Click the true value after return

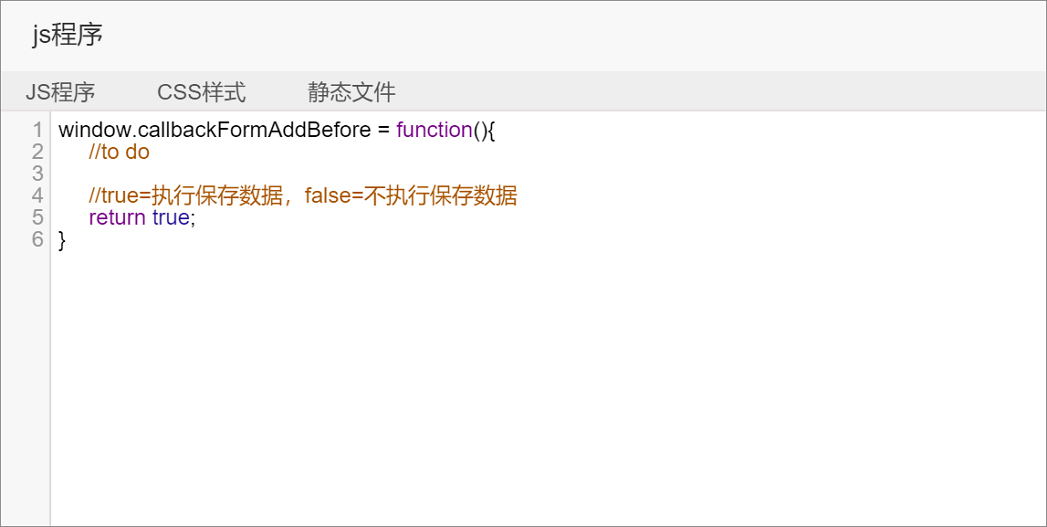pos(171,217)
